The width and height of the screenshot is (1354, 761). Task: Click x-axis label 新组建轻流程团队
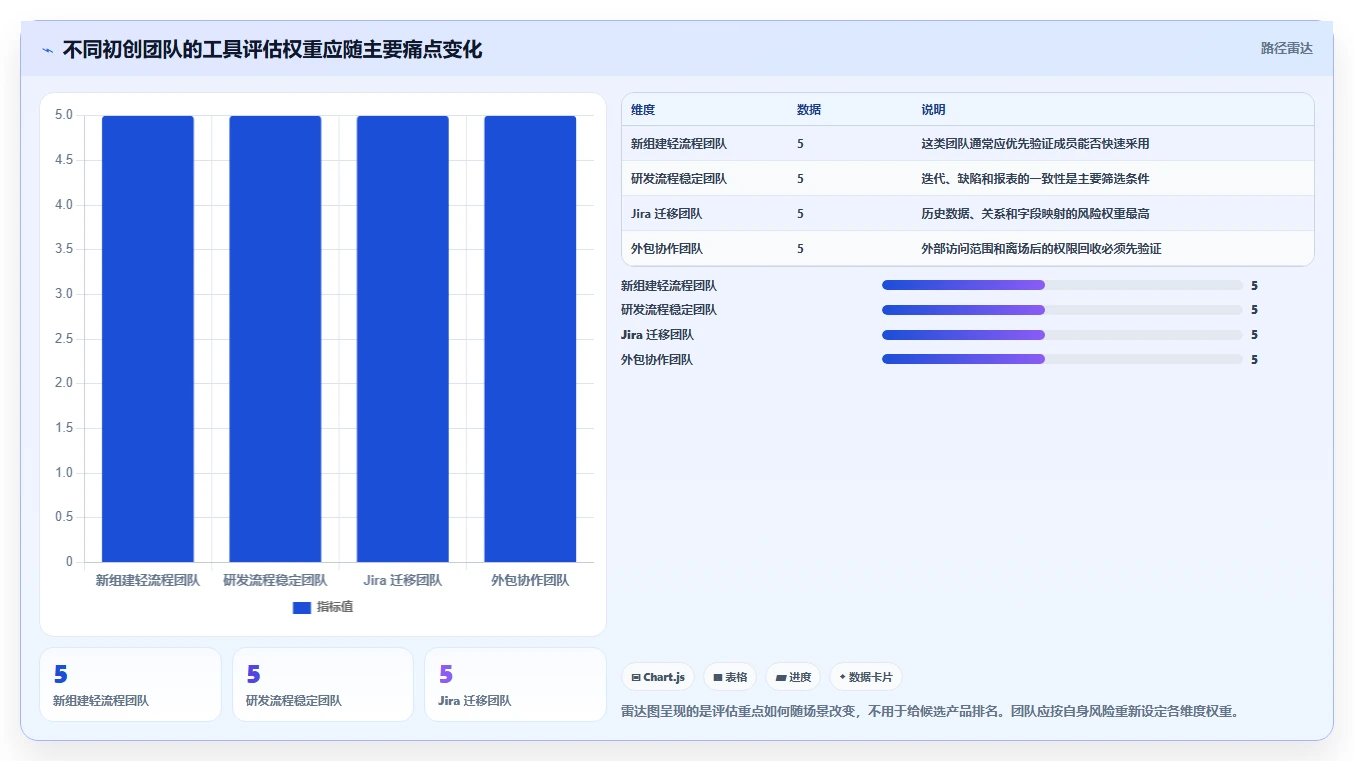click(148, 580)
